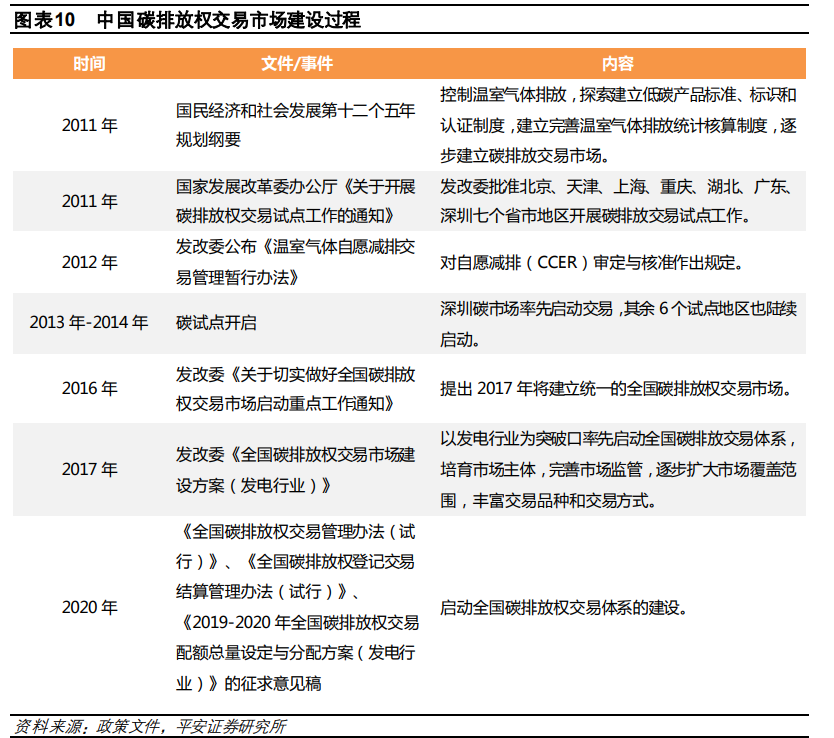Image resolution: width=834 pixels, height=738 pixels.
Task: Select the "2017 年" time cell
Action: (89, 469)
